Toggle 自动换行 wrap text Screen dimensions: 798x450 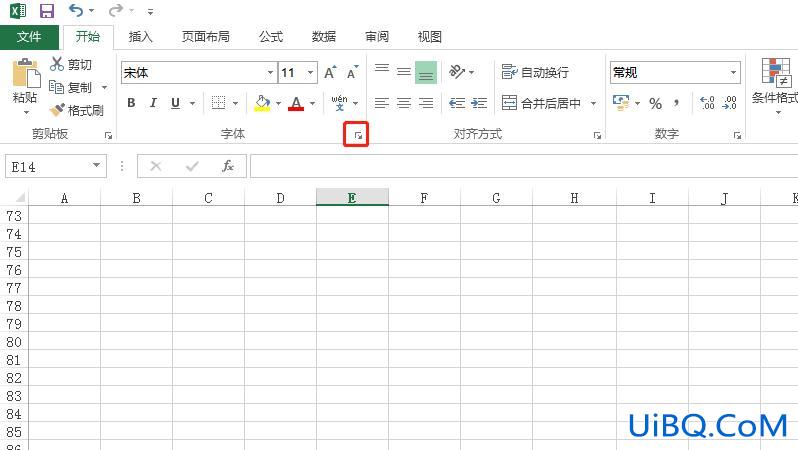click(535, 72)
